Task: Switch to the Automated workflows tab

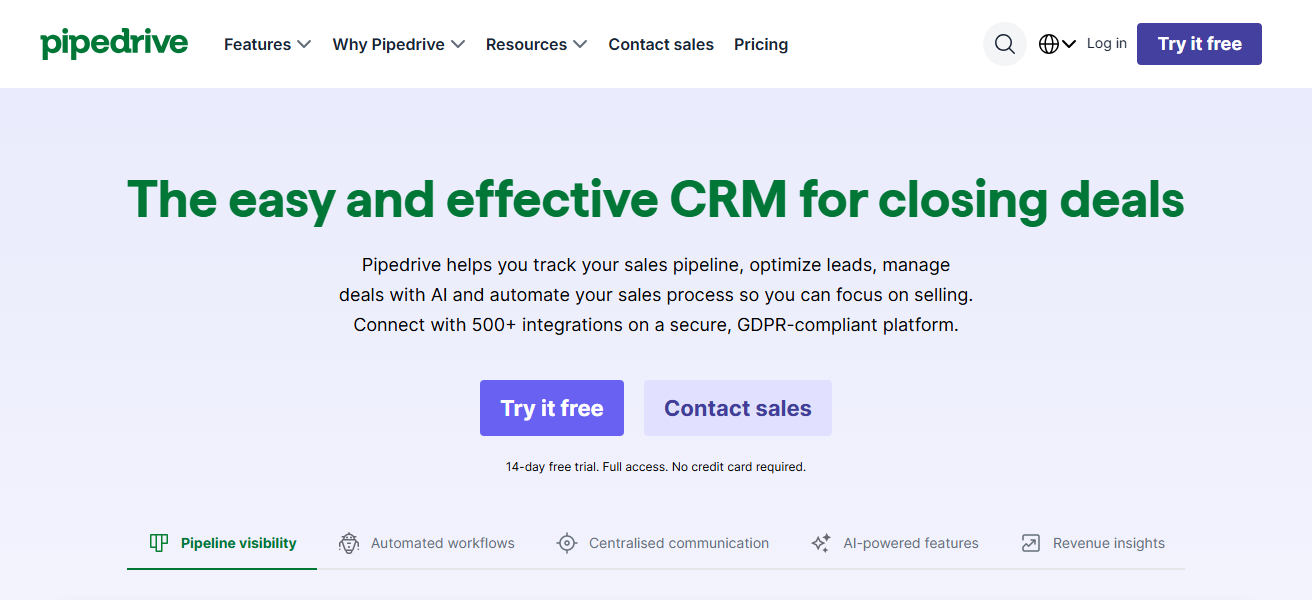Action: point(442,543)
